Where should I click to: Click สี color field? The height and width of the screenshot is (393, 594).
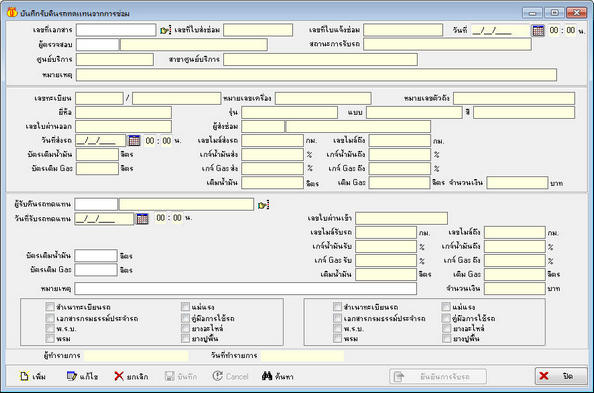point(524,113)
